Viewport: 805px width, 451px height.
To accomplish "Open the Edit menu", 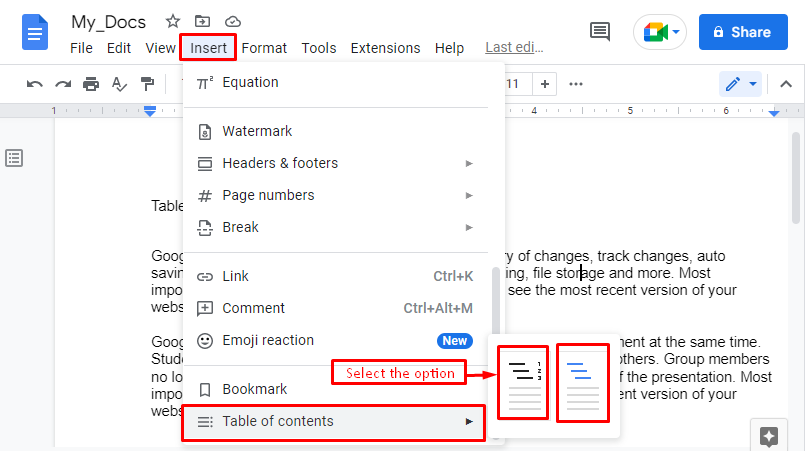I will point(119,48).
